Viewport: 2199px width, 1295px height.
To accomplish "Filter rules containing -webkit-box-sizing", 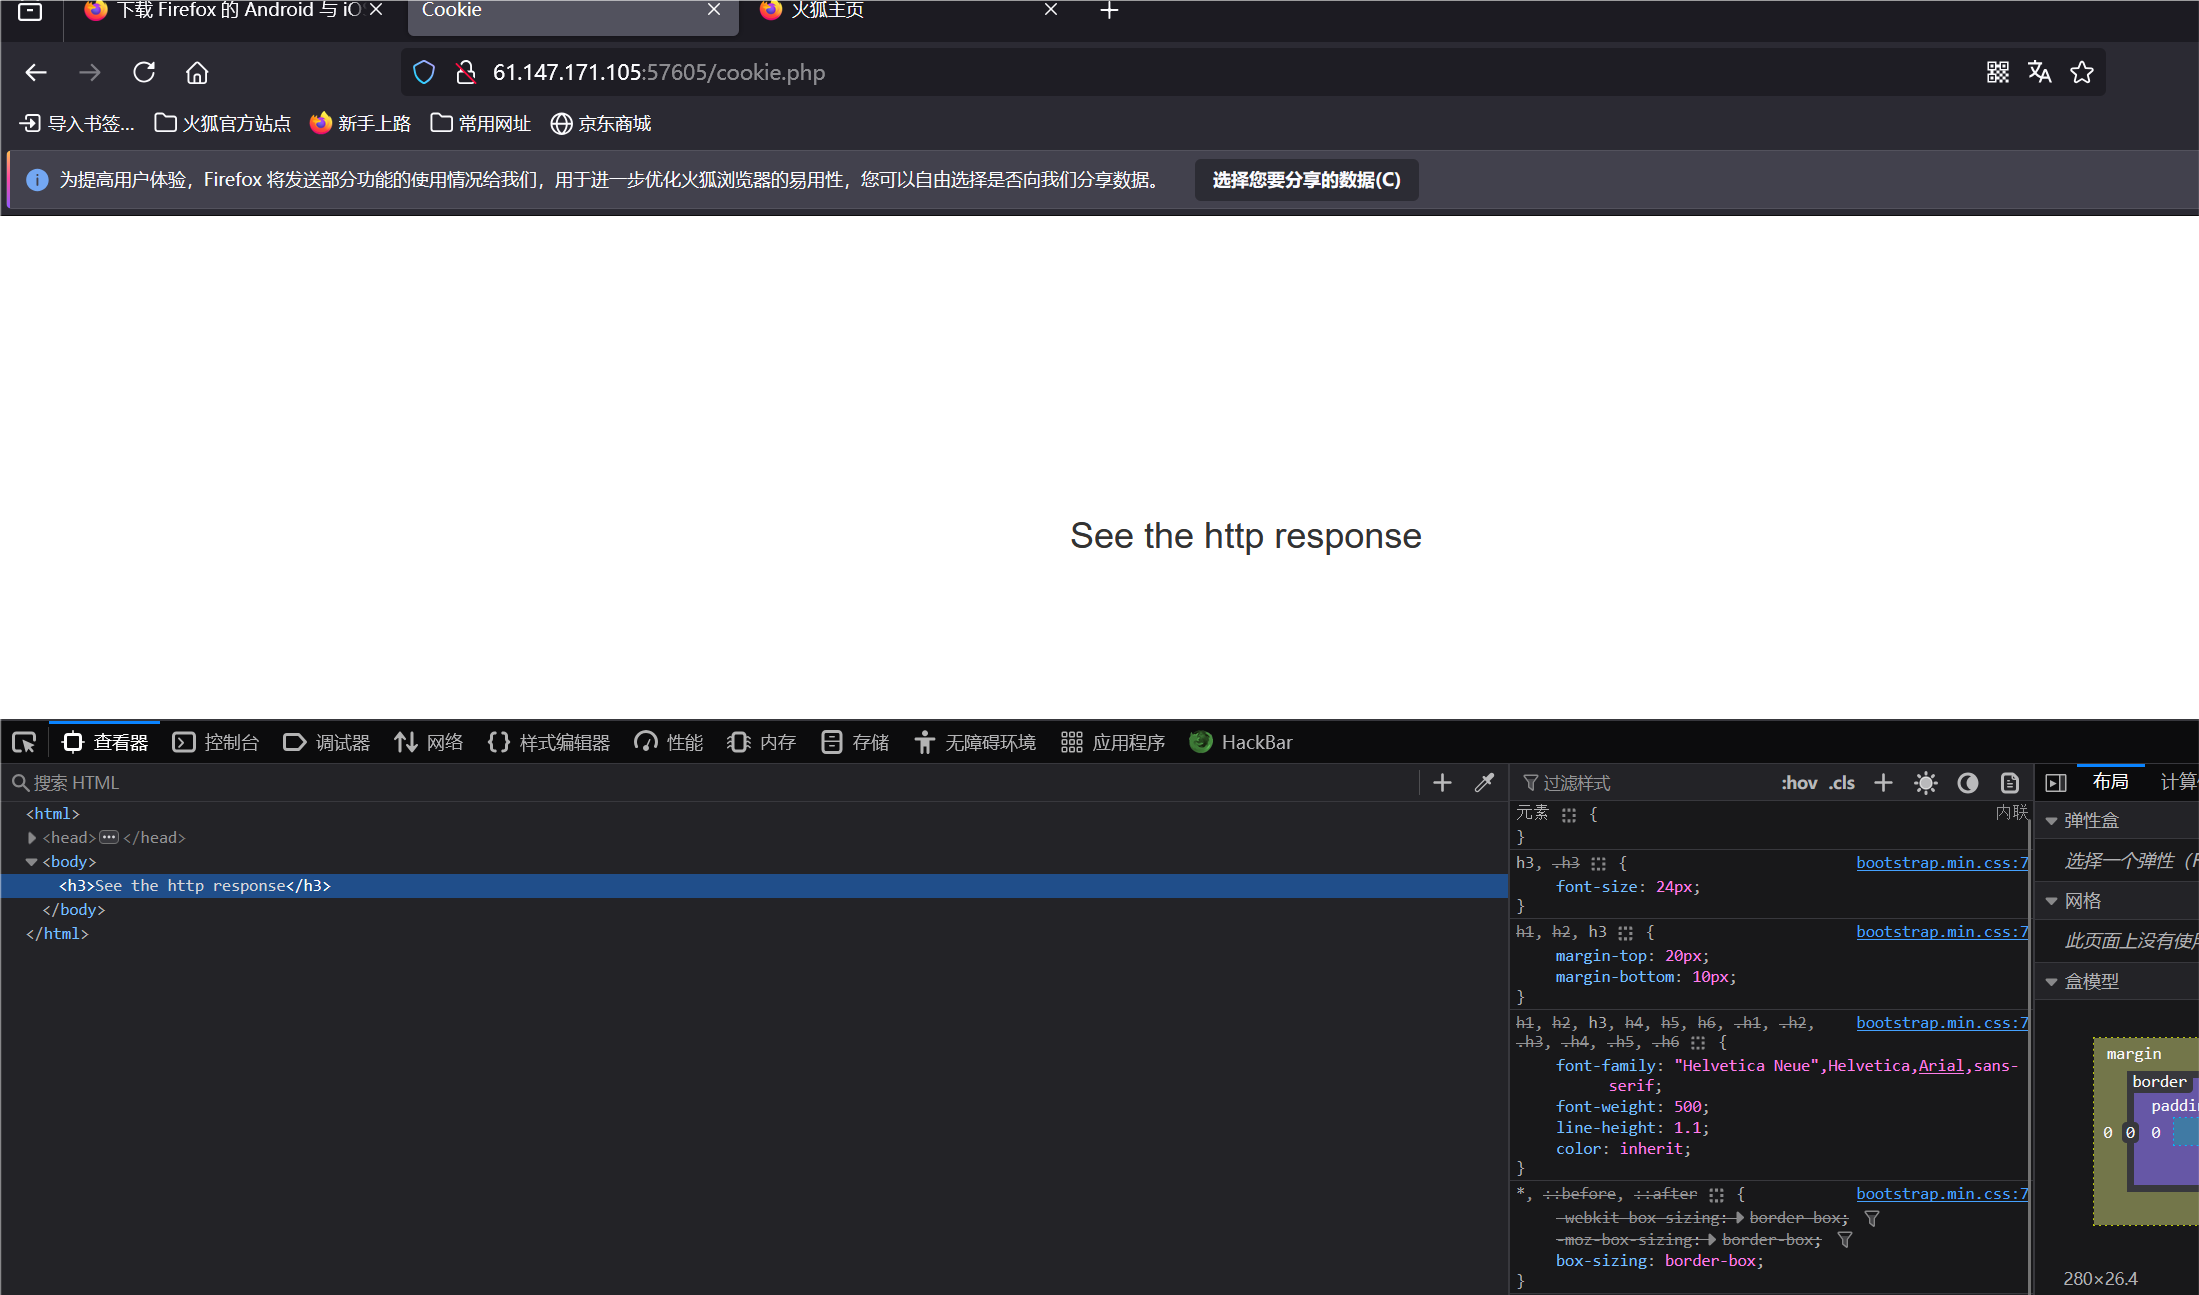I will pos(1872,1218).
